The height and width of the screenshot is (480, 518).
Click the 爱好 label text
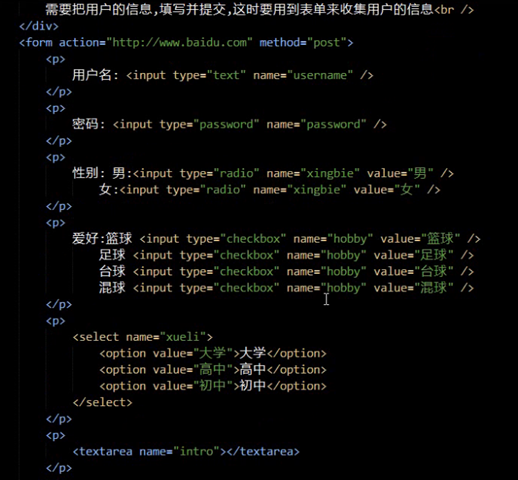[85, 238]
